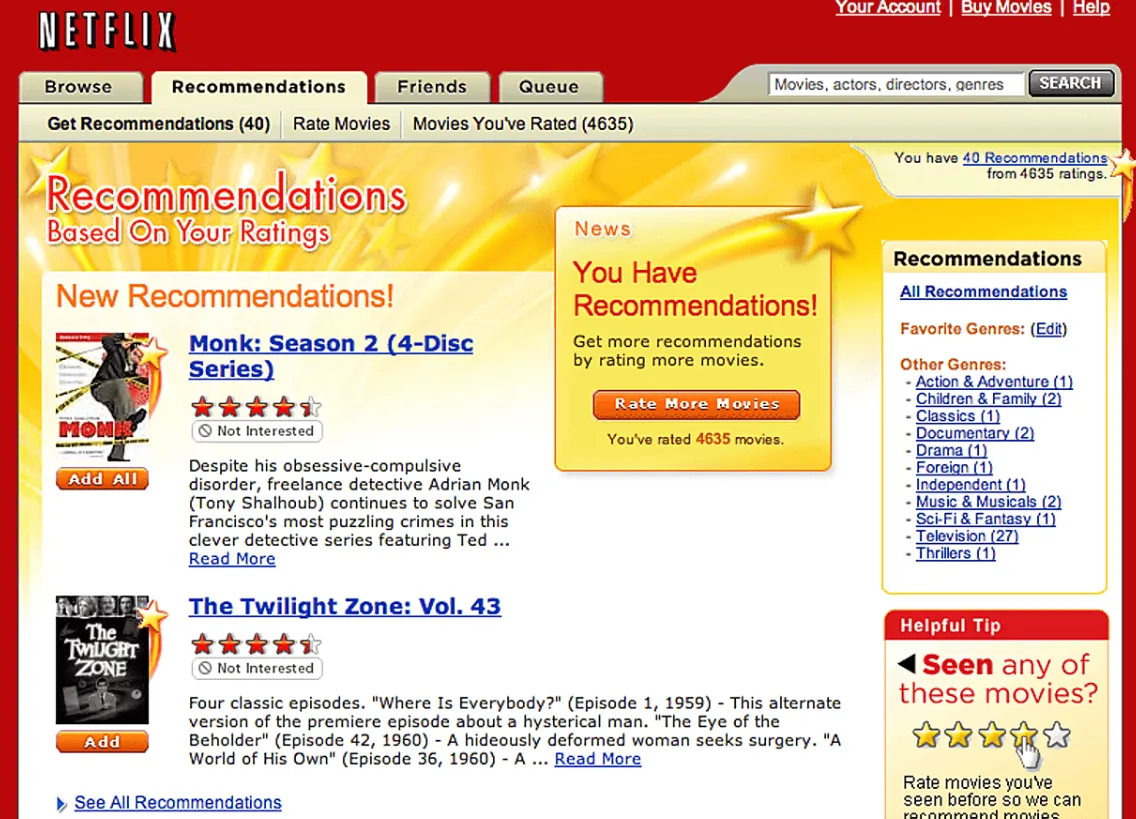The image size is (1136, 819).
Task: Open Monk: Season 2 title link
Action: pyautogui.click(x=331, y=356)
